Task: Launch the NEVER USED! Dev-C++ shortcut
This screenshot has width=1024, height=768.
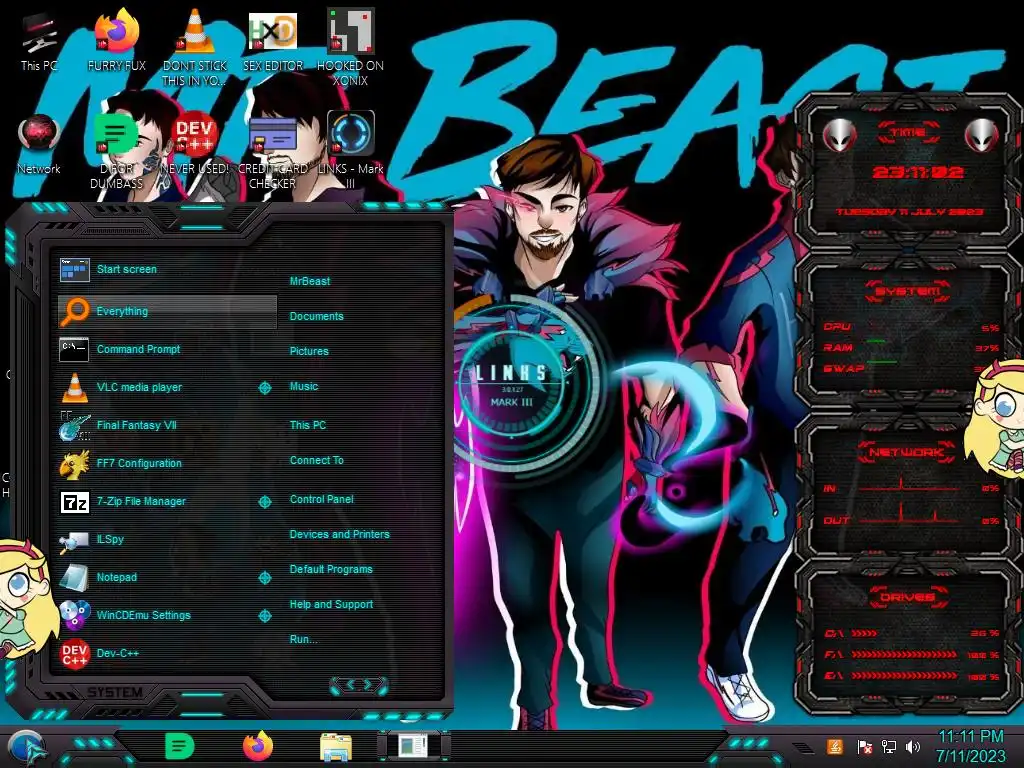Action: pyautogui.click(x=195, y=144)
